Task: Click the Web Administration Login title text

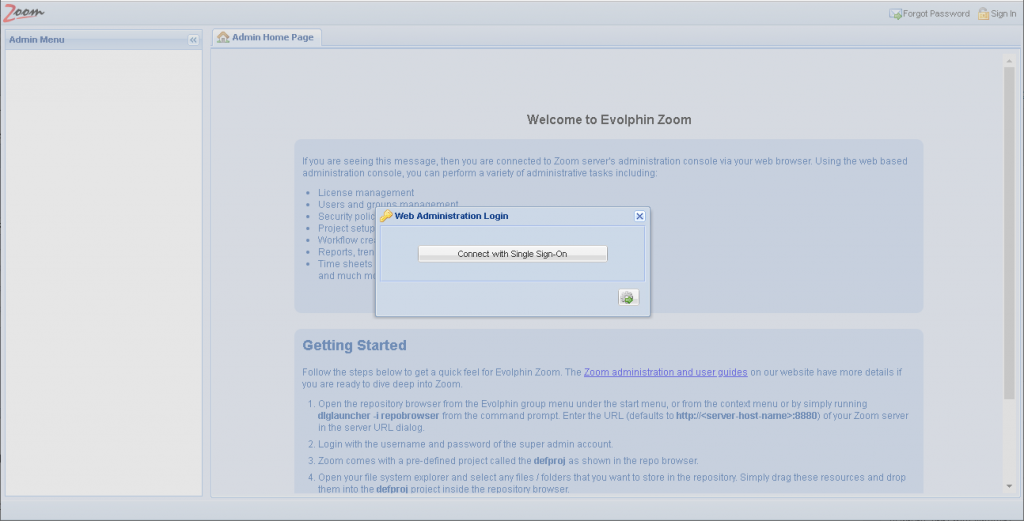Action: click(x=451, y=216)
